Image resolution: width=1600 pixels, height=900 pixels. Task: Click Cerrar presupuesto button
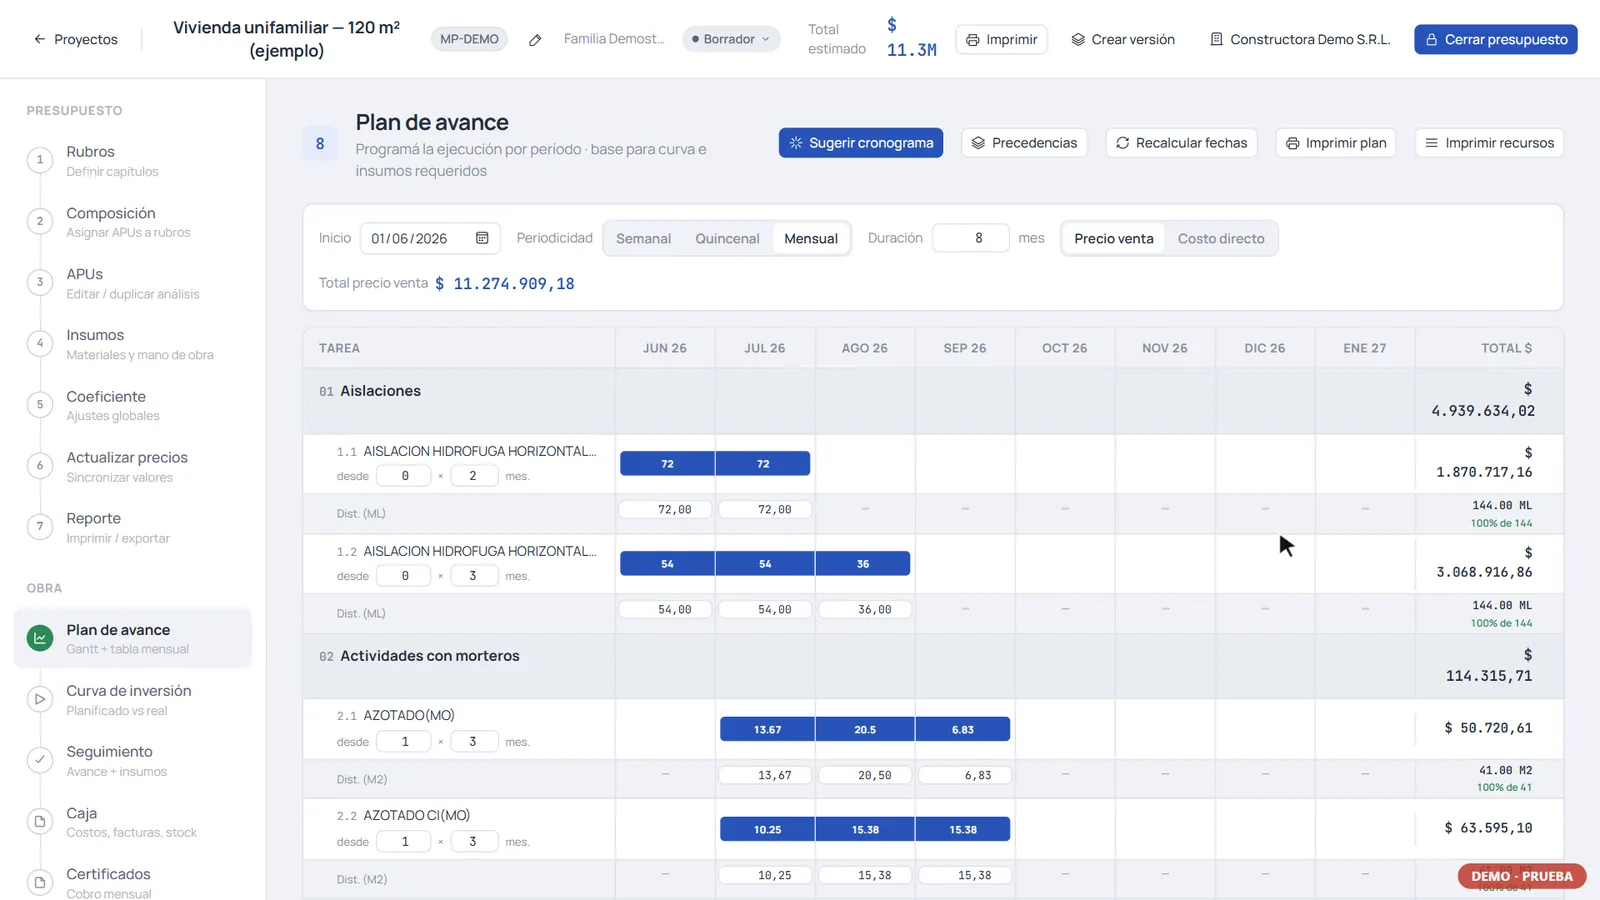point(1495,39)
